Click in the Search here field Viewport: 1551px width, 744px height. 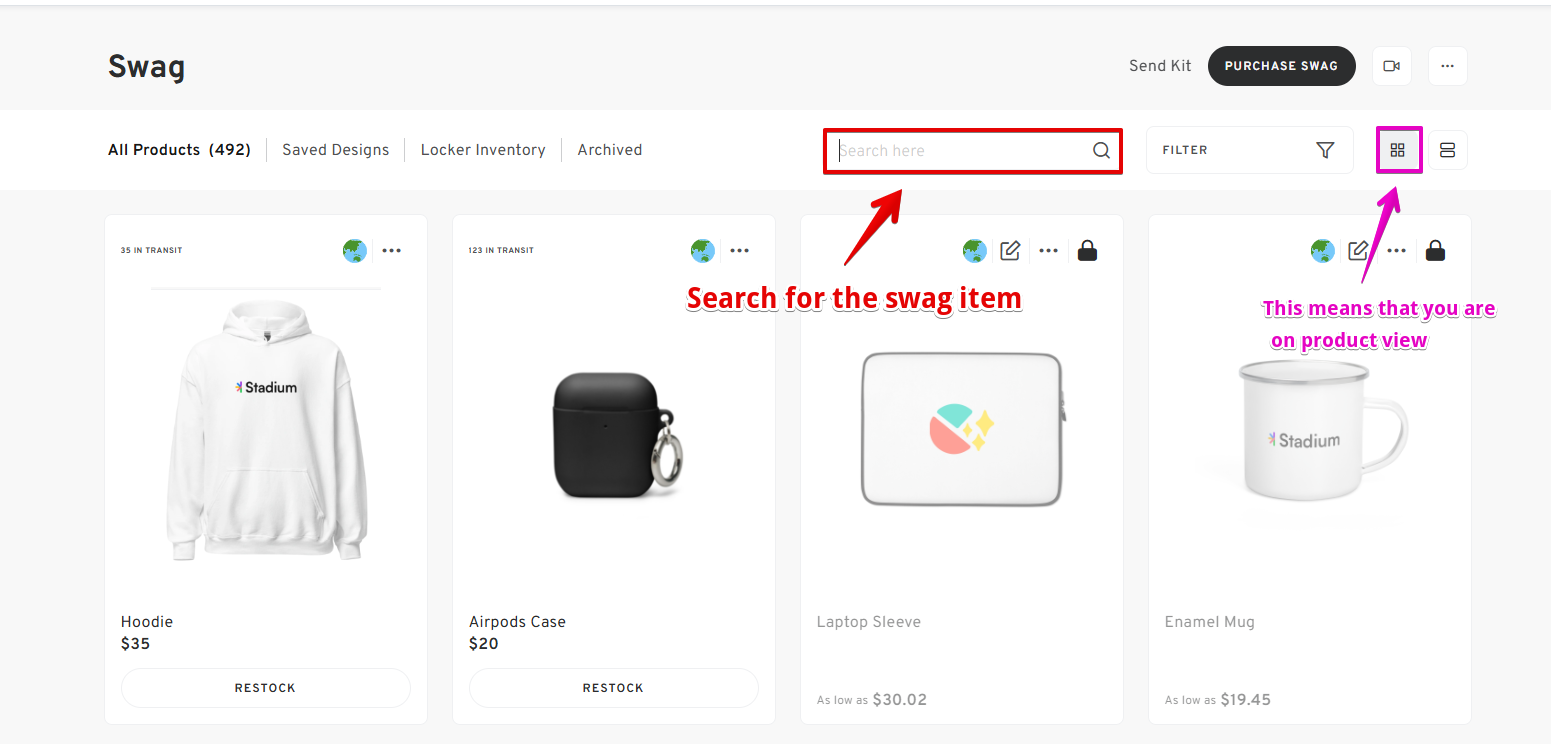click(x=960, y=151)
